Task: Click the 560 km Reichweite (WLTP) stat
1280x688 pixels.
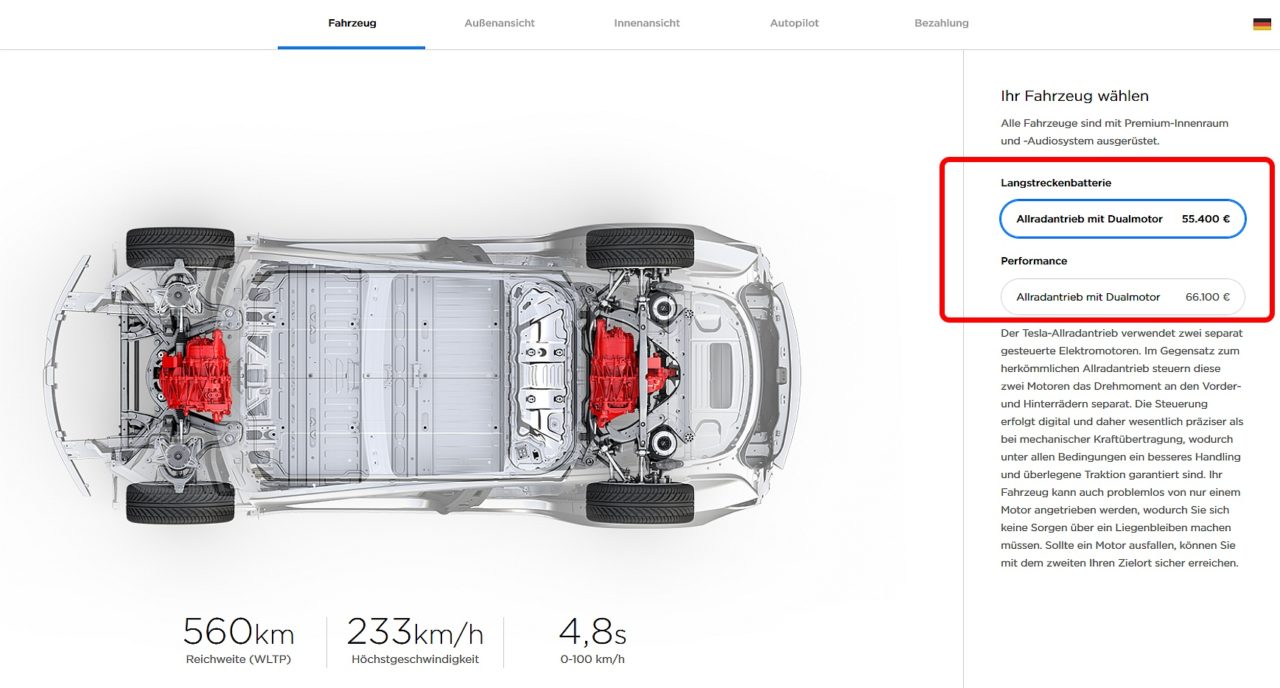Action: click(x=238, y=641)
